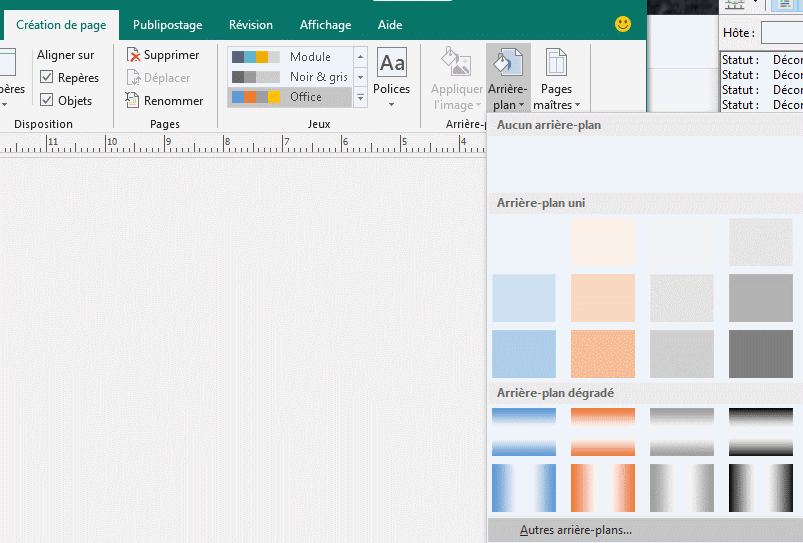Open the Affichage tab
This screenshot has width=803, height=543.
[325, 25]
